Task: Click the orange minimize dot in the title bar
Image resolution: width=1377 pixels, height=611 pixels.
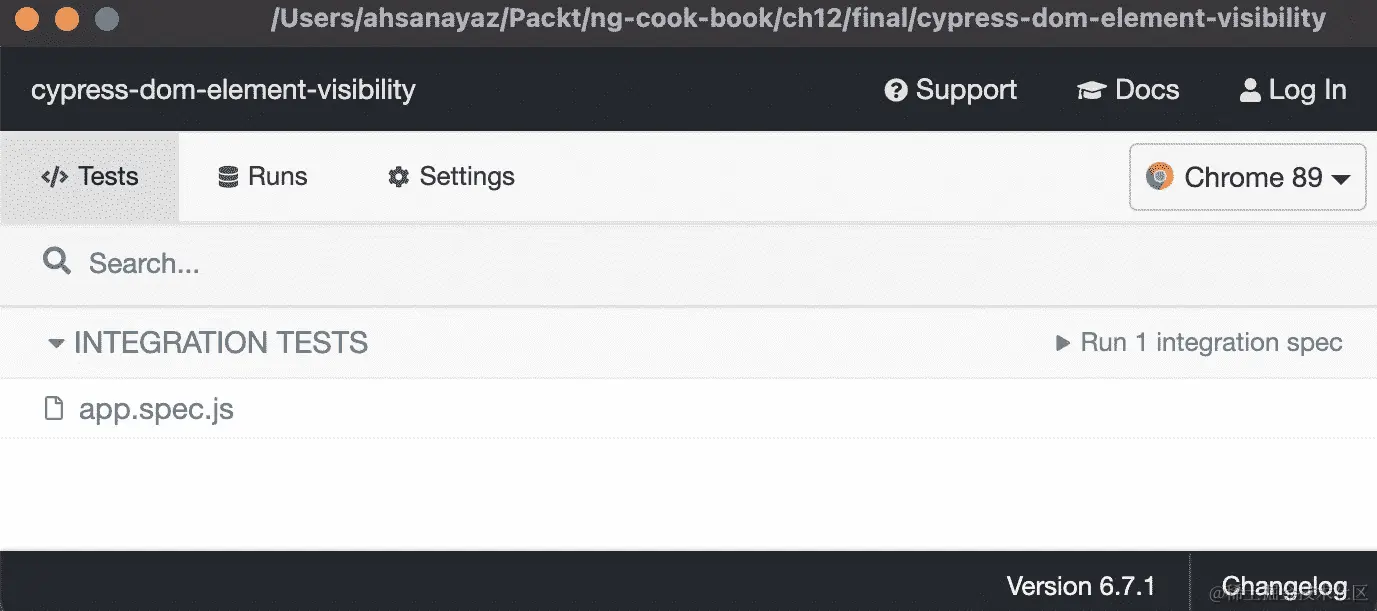Action: click(66, 18)
